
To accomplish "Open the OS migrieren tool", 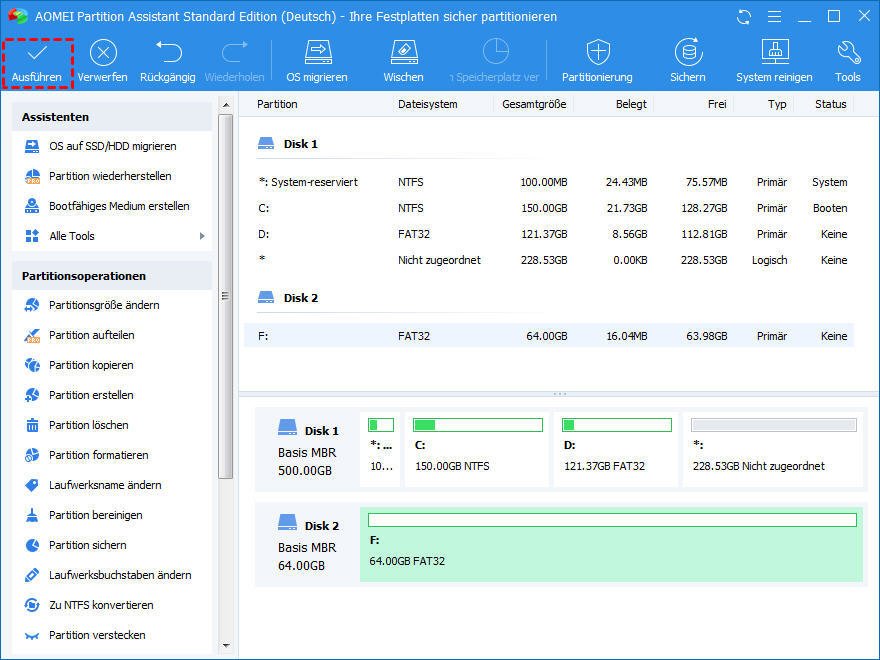I will tap(317, 53).
